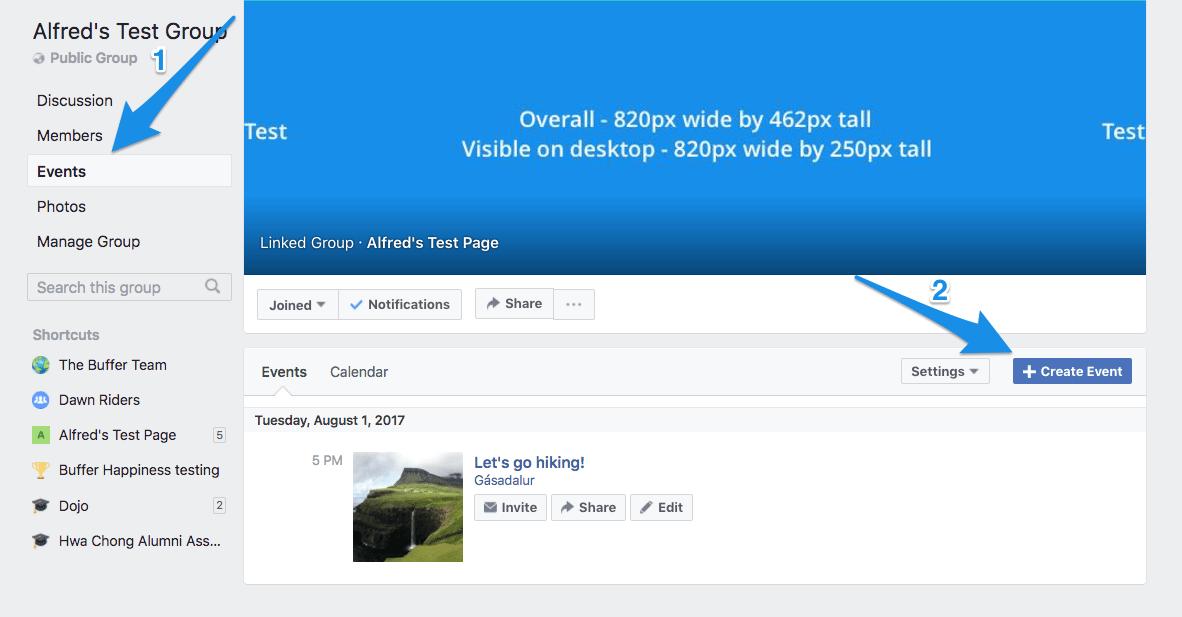Click the Create Event button

[x=1072, y=371]
